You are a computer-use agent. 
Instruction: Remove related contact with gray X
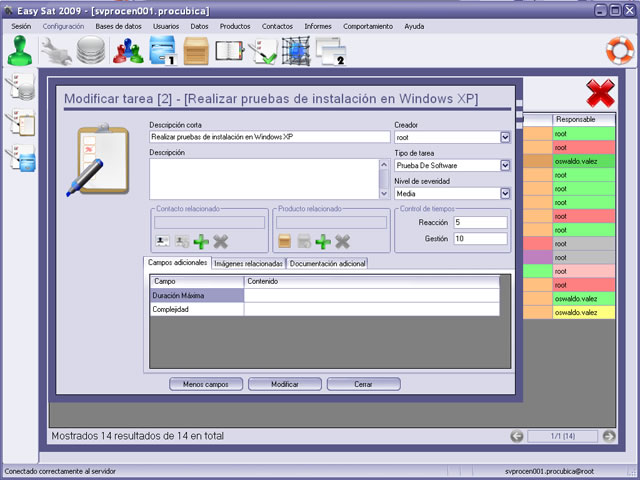[x=220, y=242]
